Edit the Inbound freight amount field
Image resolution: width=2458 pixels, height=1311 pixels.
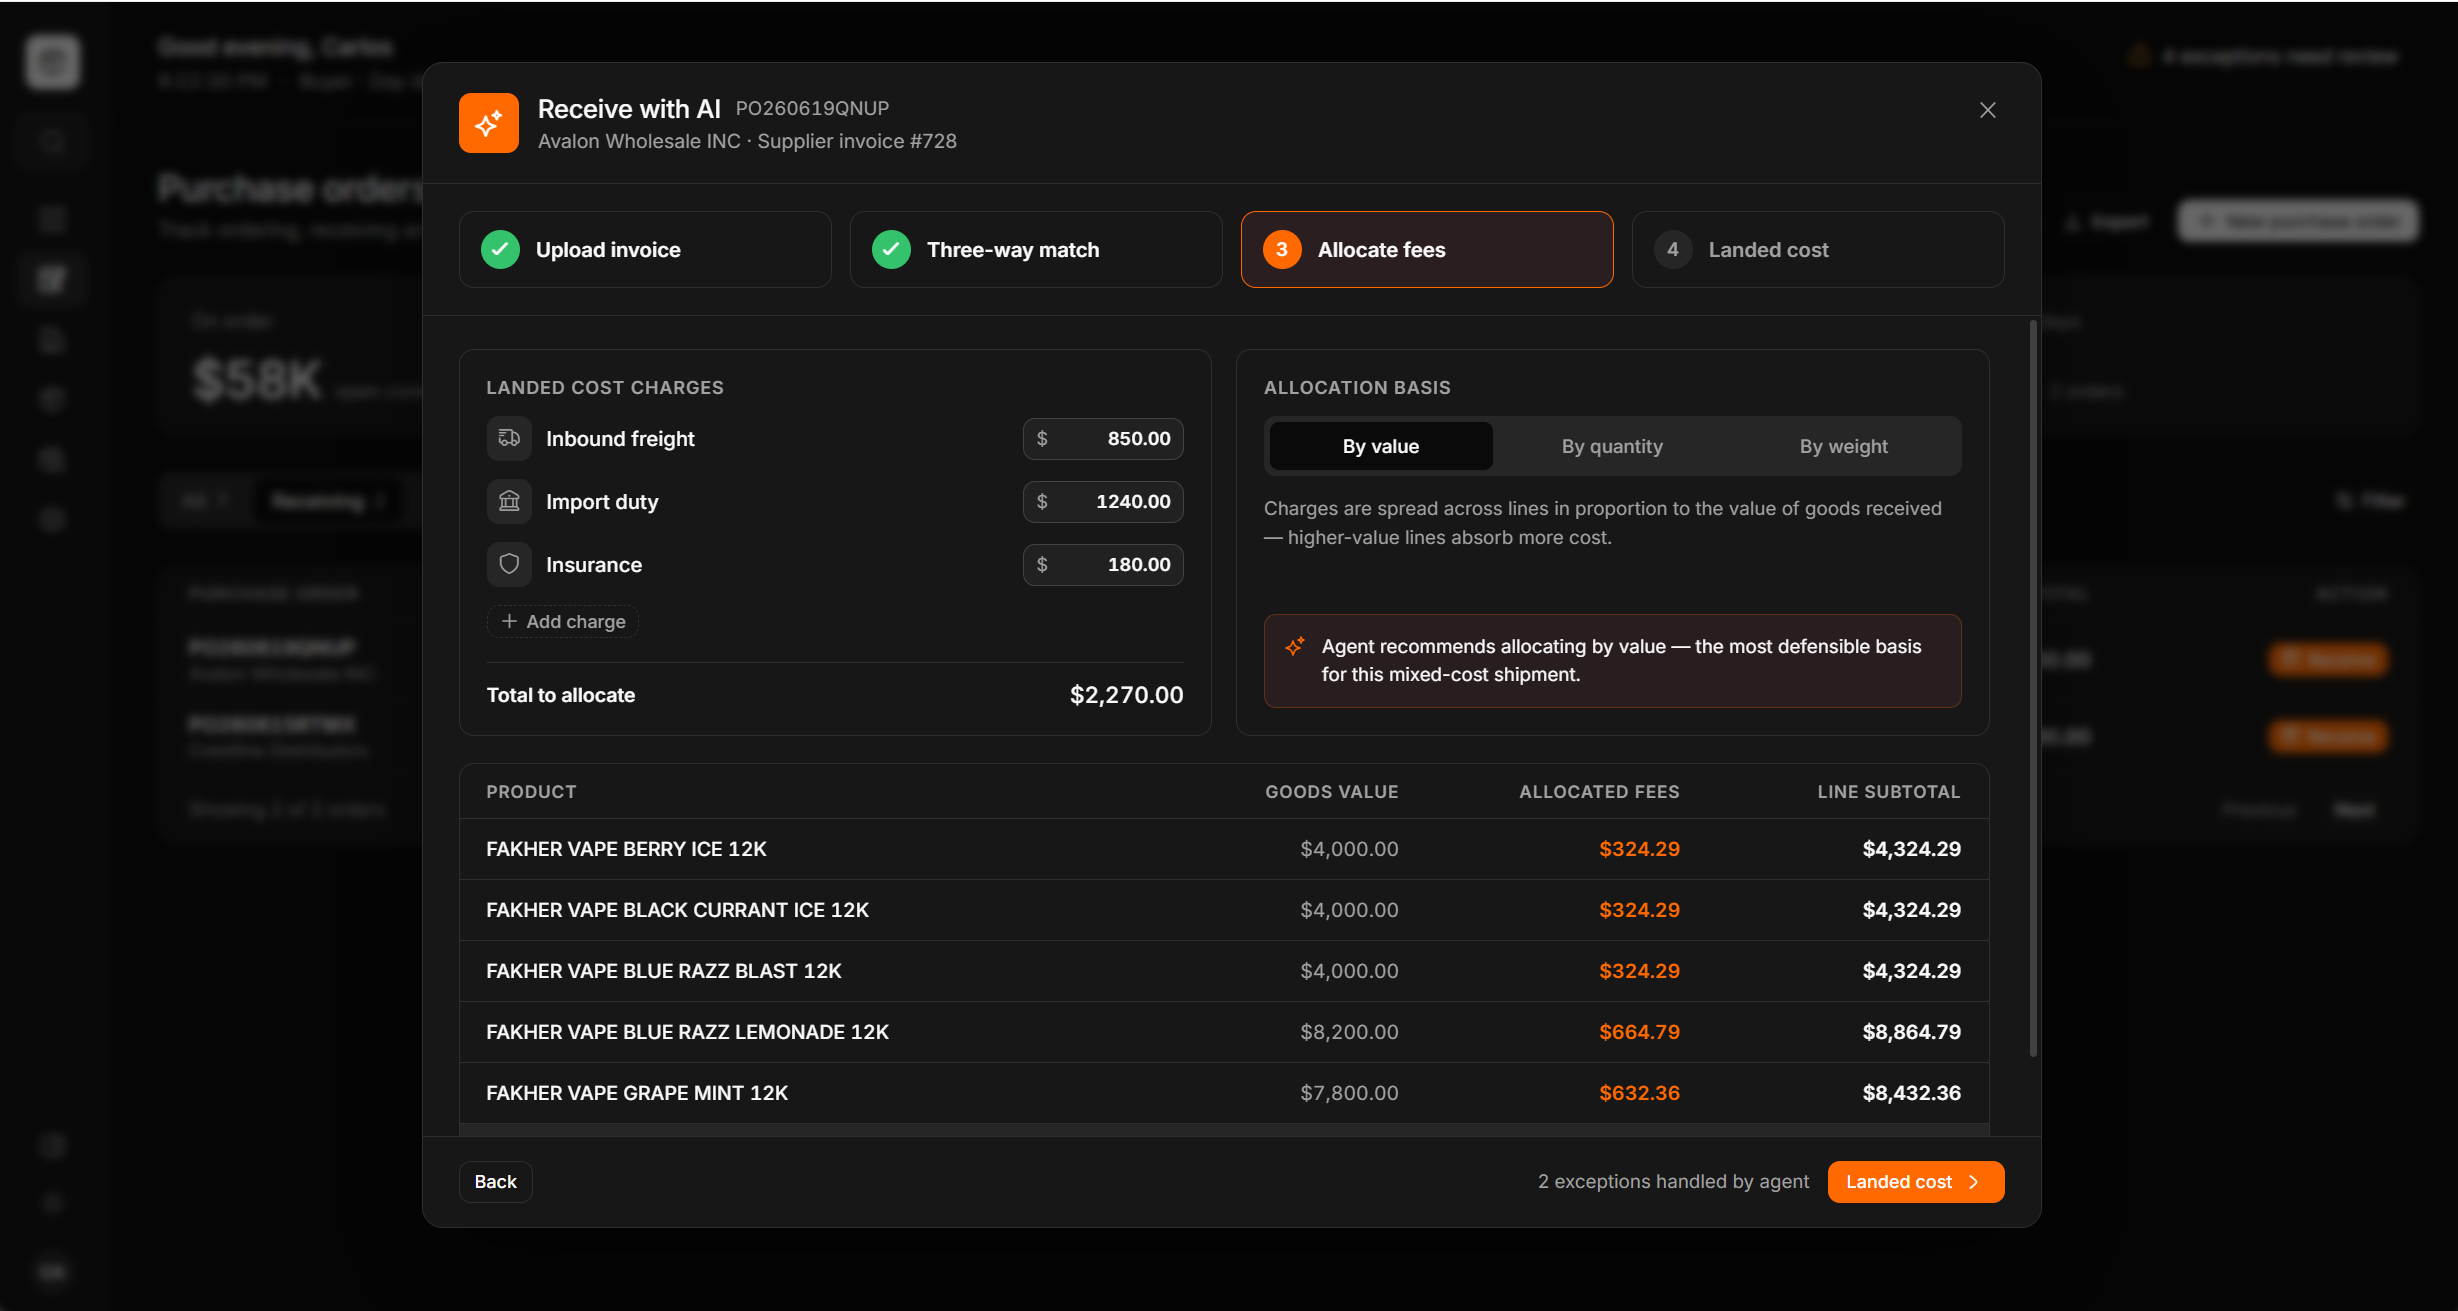(1103, 439)
